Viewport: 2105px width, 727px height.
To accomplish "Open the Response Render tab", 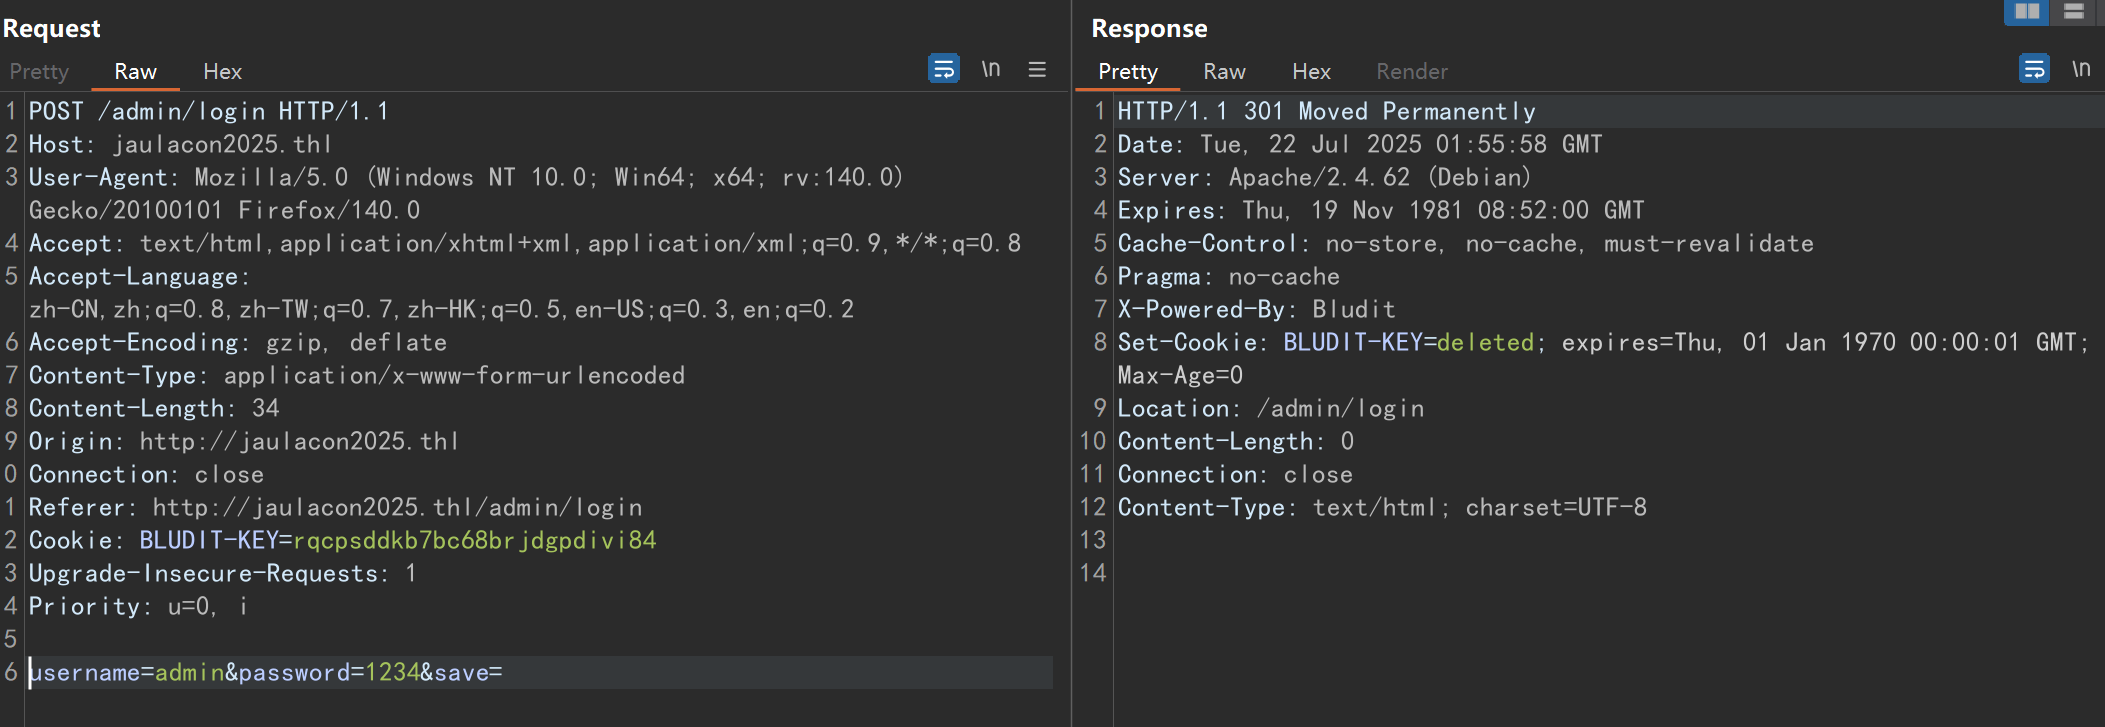I will tap(1411, 71).
